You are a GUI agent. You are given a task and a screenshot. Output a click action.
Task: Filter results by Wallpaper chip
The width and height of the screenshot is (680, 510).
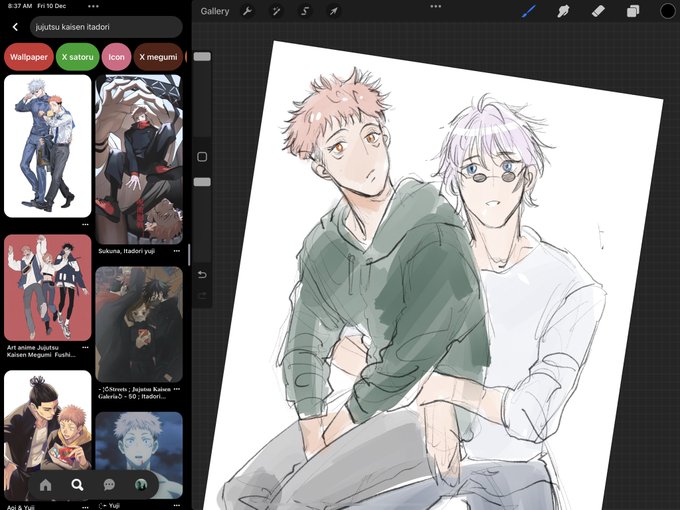coord(29,57)
